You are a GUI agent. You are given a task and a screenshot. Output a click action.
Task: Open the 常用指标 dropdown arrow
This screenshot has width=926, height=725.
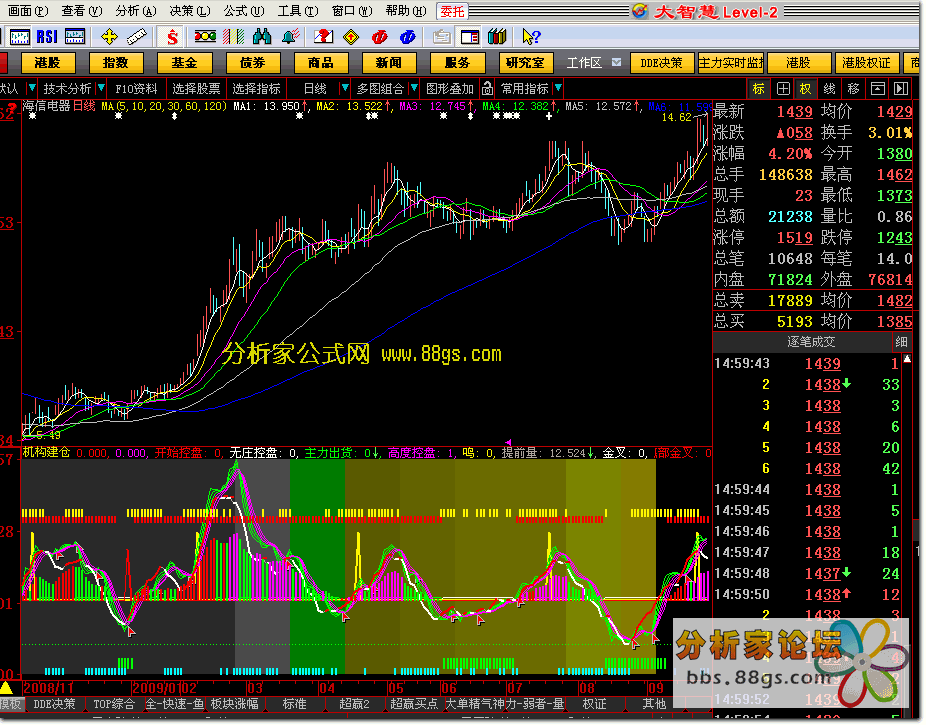pyautogui.click(x=558, y=89)
